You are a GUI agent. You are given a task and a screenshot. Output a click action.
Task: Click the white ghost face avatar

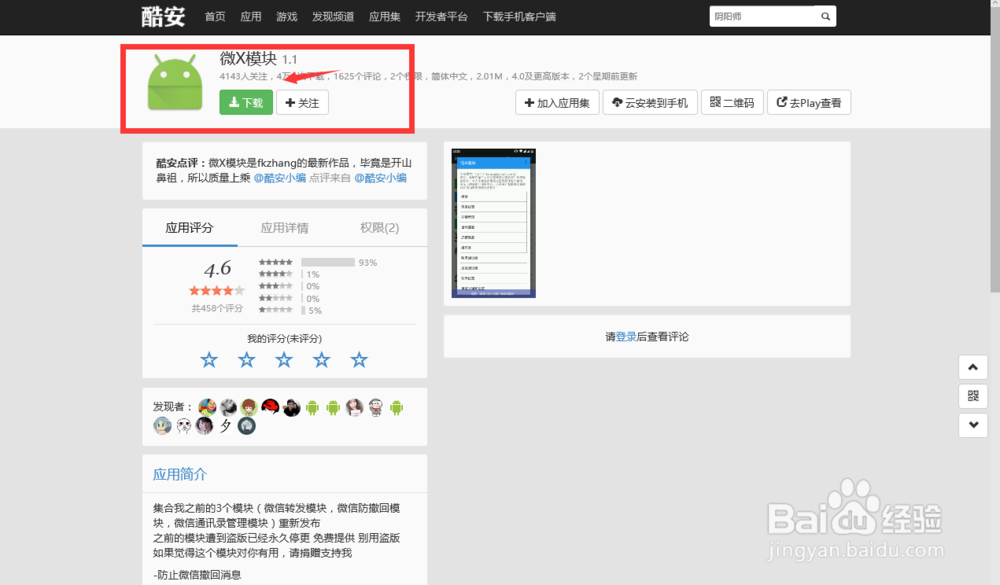click(x=184, y=426)
